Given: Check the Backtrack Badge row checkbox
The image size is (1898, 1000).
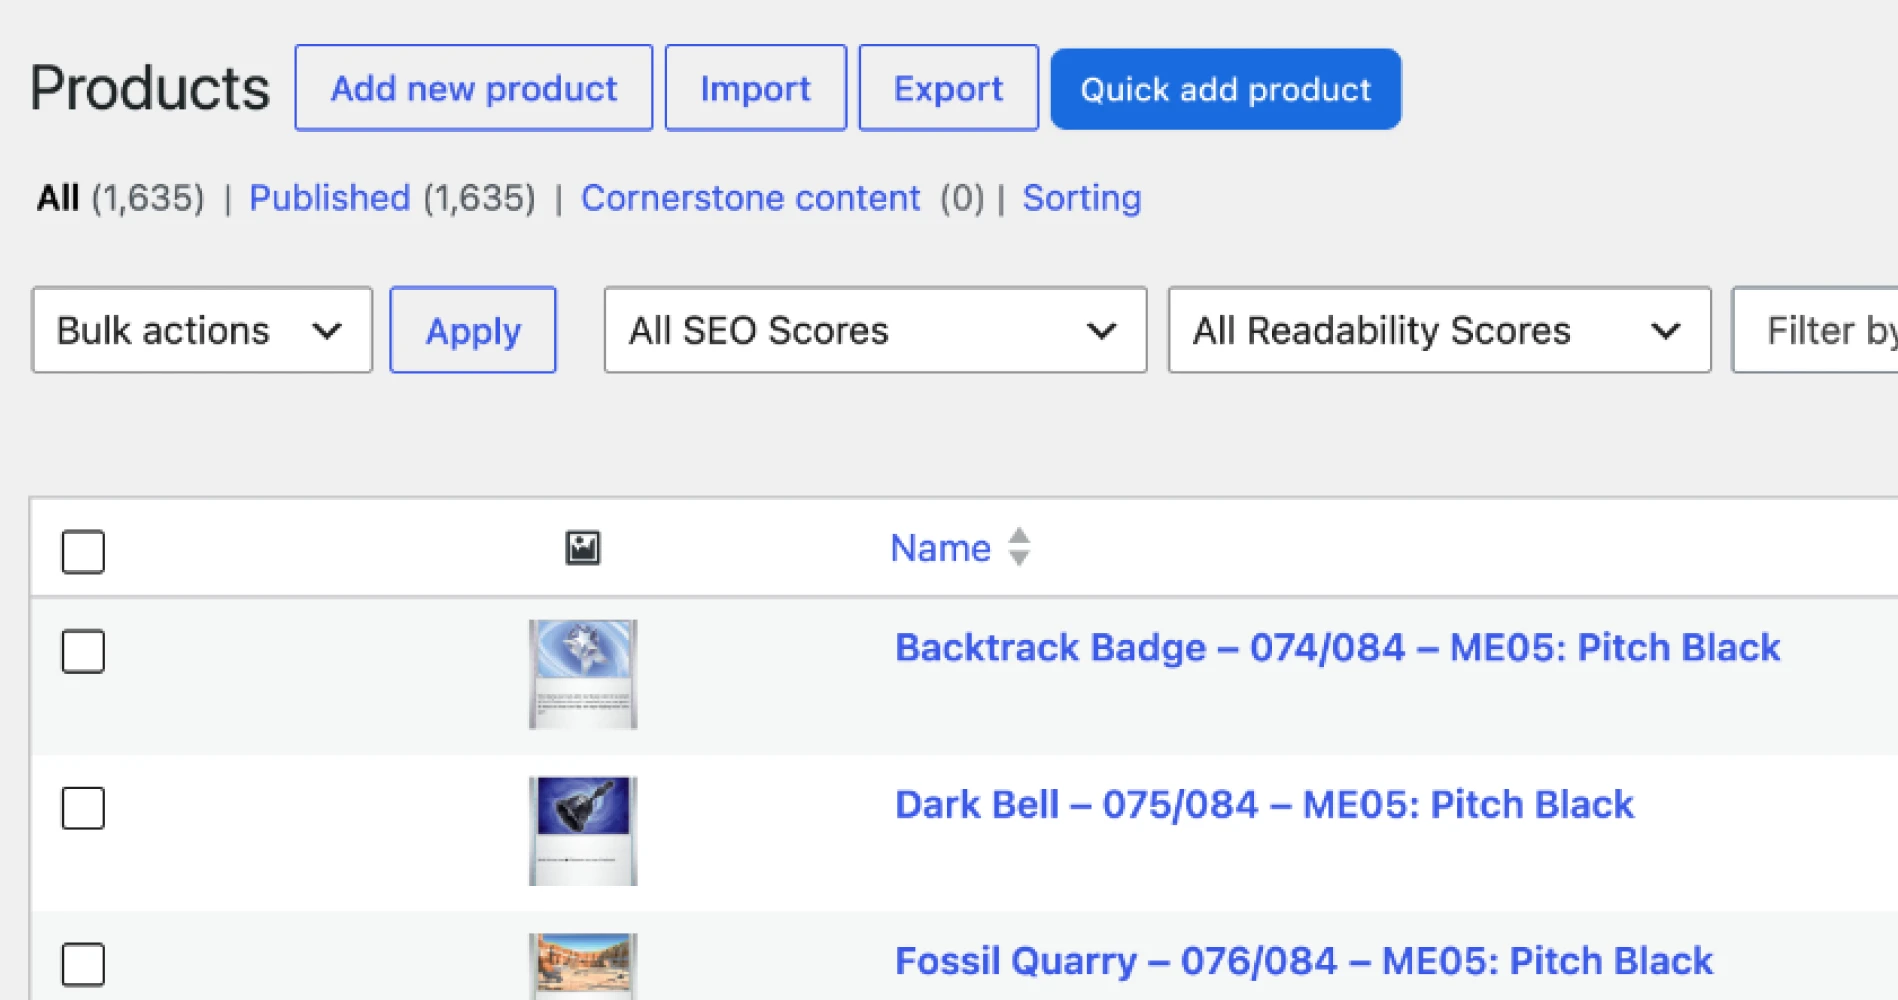Looking at the screenshot, I should click(83, 651).
